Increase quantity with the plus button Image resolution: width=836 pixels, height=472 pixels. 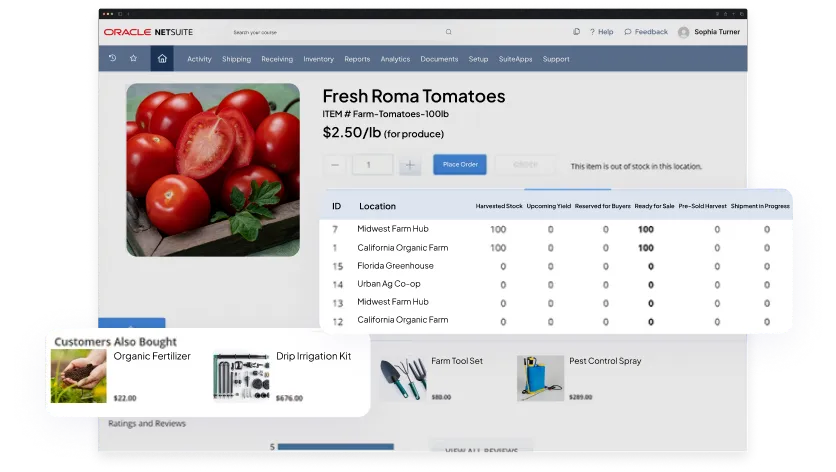409,165
